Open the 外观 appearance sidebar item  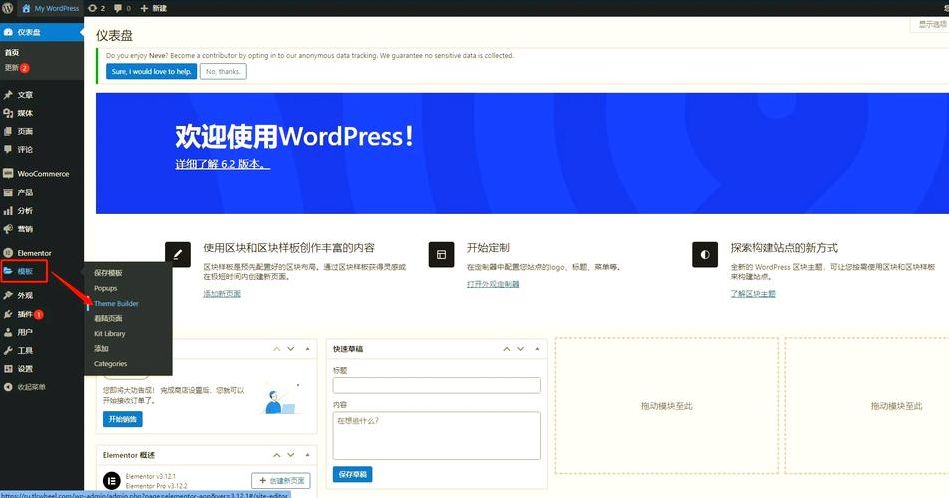click(42, 295)
